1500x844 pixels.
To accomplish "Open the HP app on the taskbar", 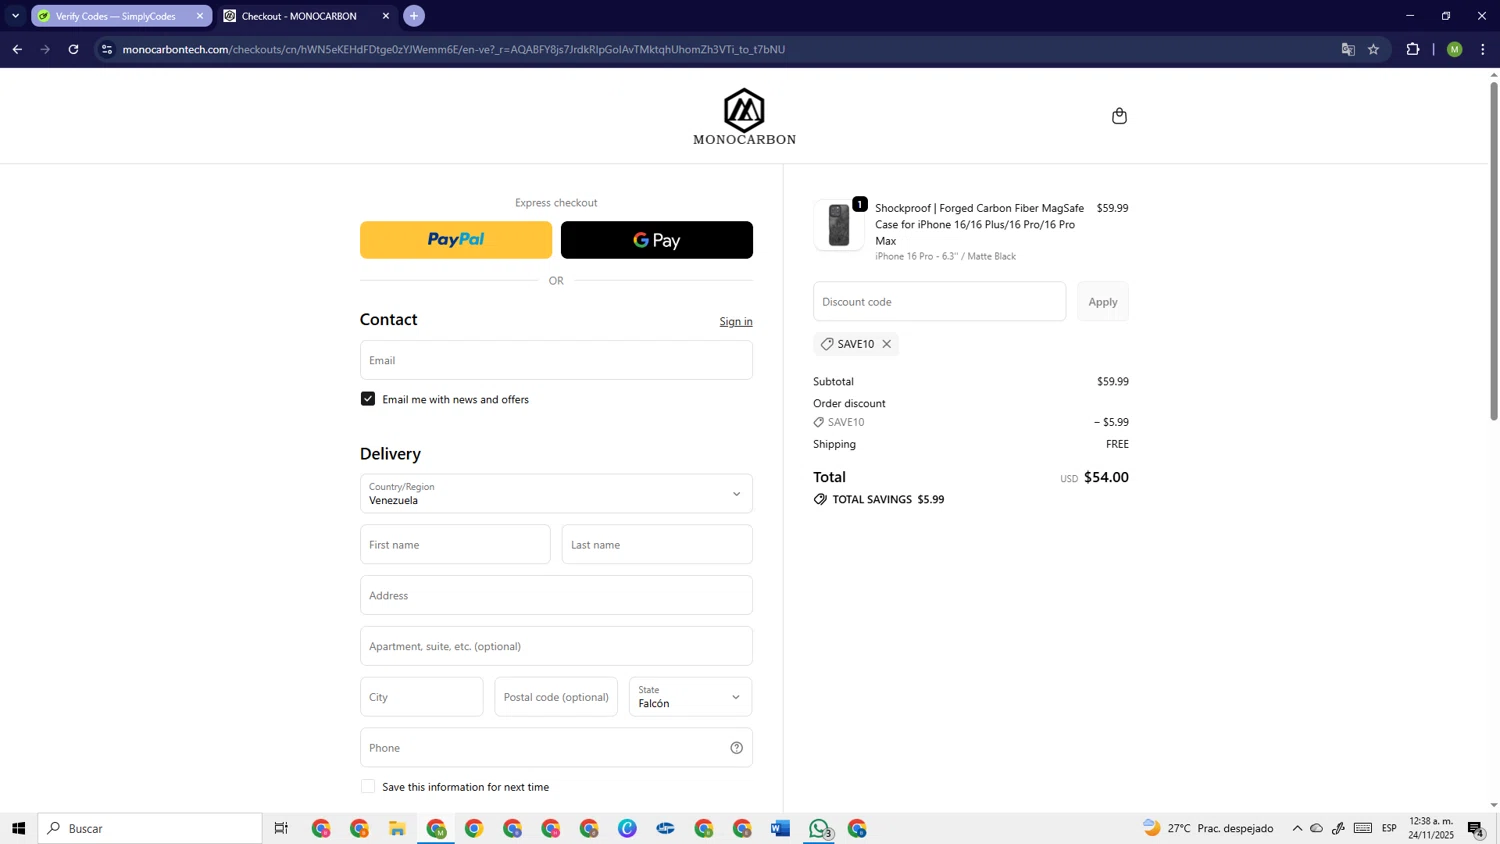I will point(666,828).
